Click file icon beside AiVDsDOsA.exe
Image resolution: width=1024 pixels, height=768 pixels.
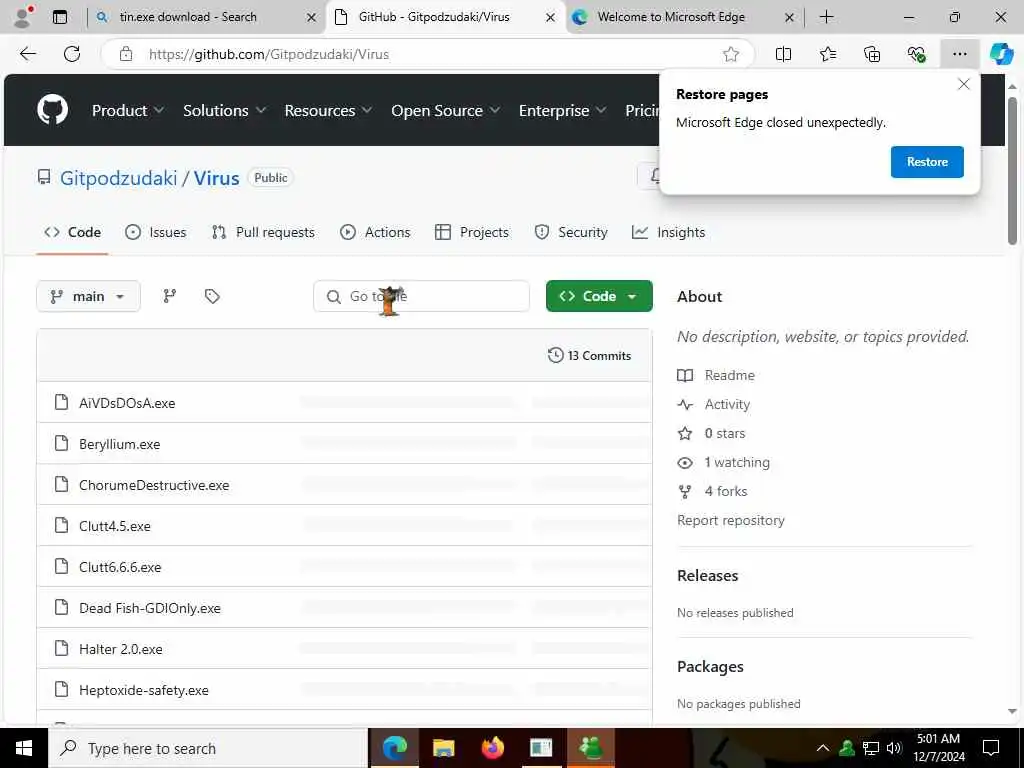pos(61,402)
